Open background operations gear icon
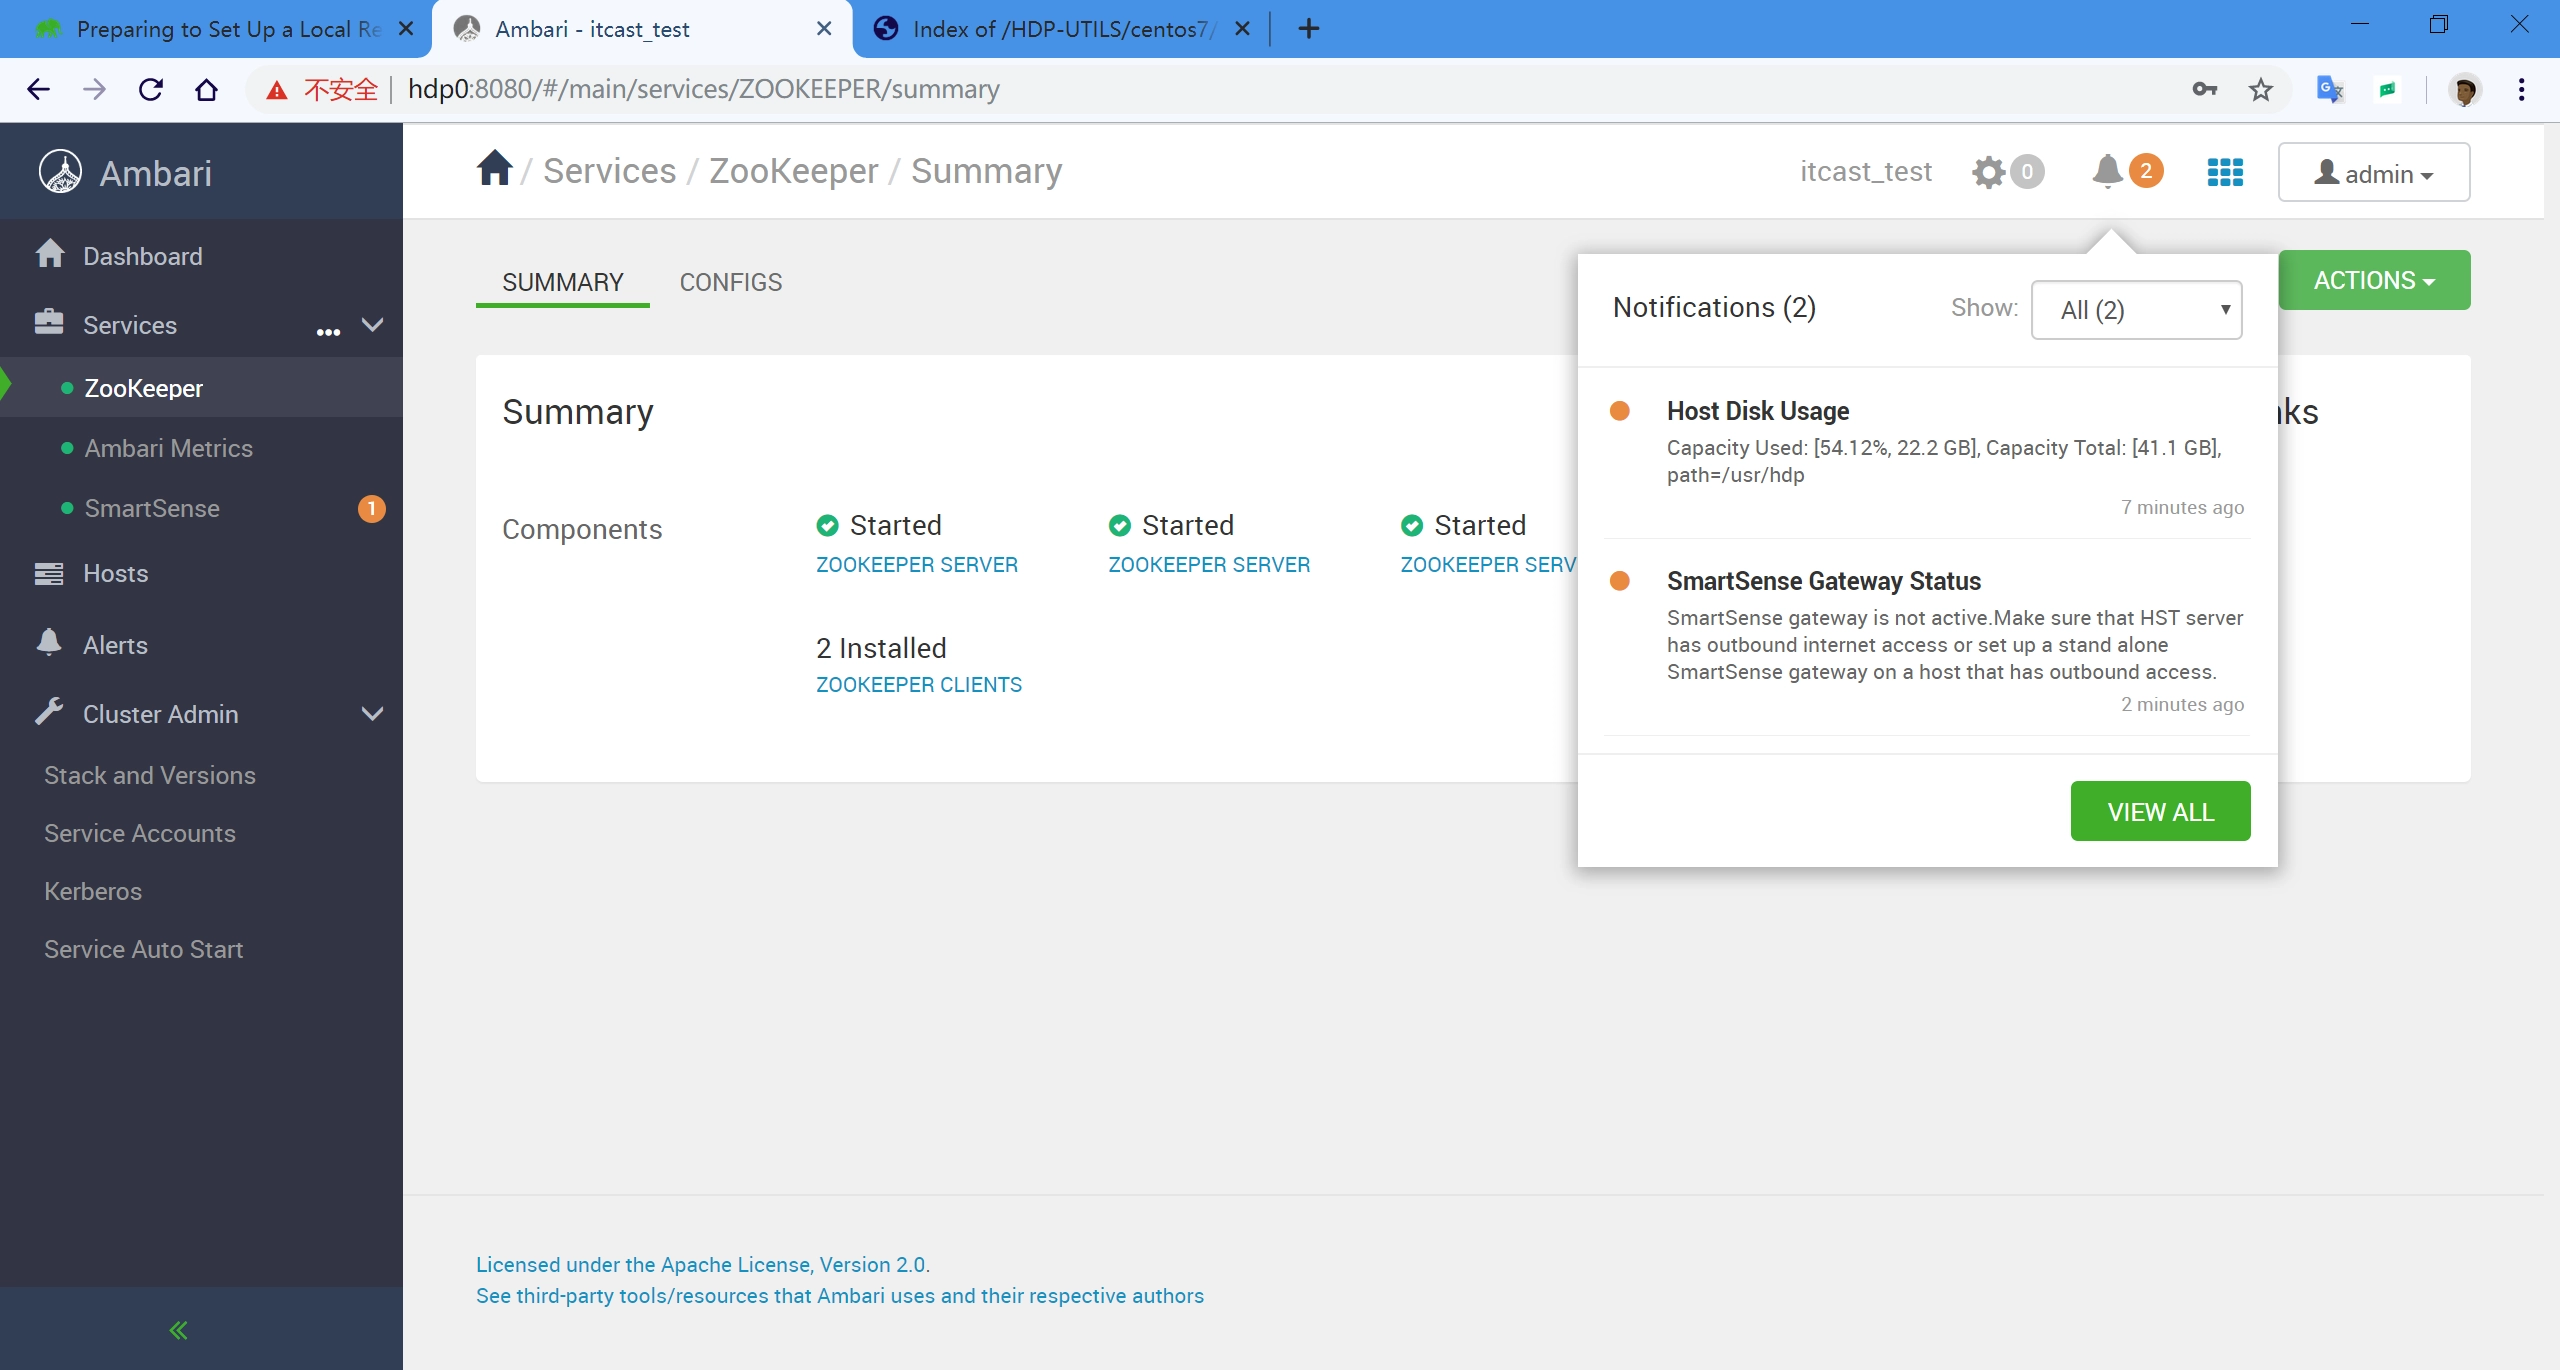The height and width of the screenshot is (1370, 2560). pyautogui.click(x=1988, y=172)
